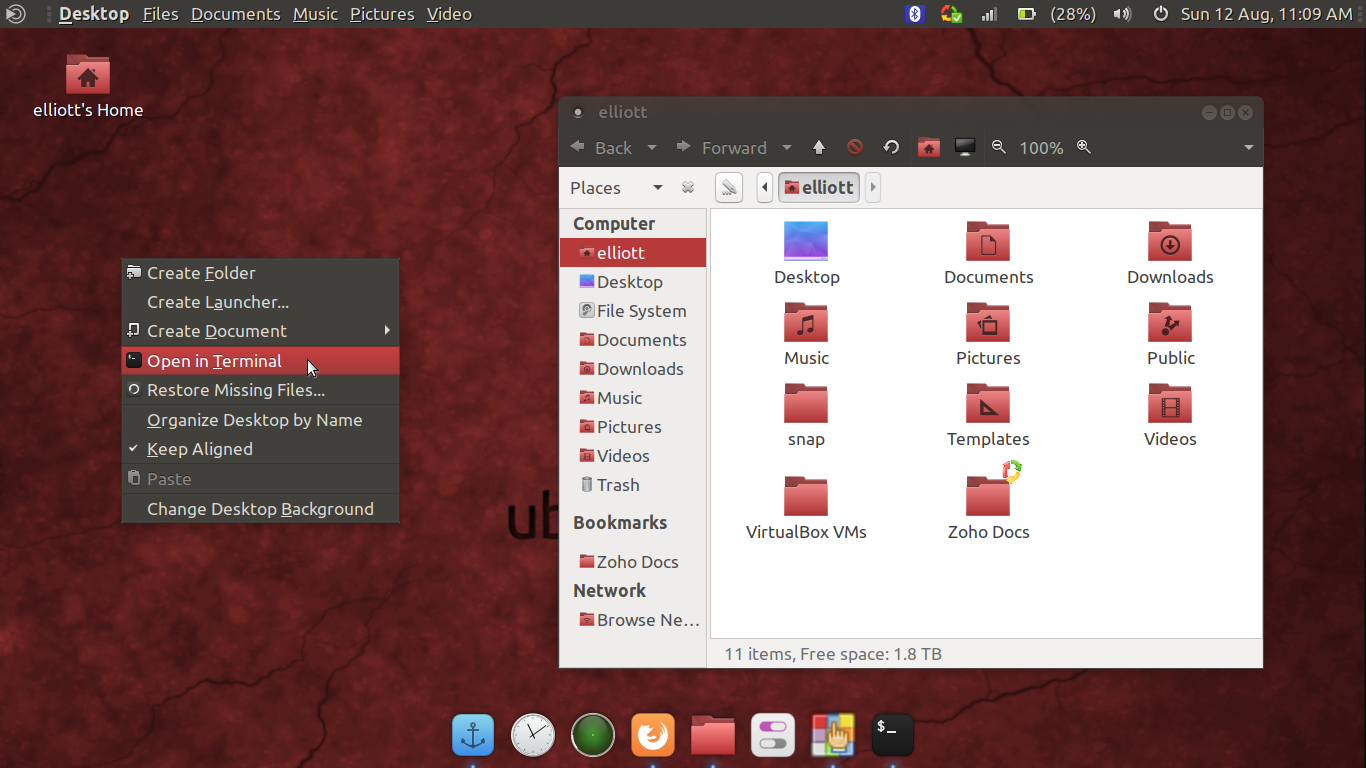Click the power button in top panel
The height and width of the screenshot is (768, 1366).
click(1161, 14)
